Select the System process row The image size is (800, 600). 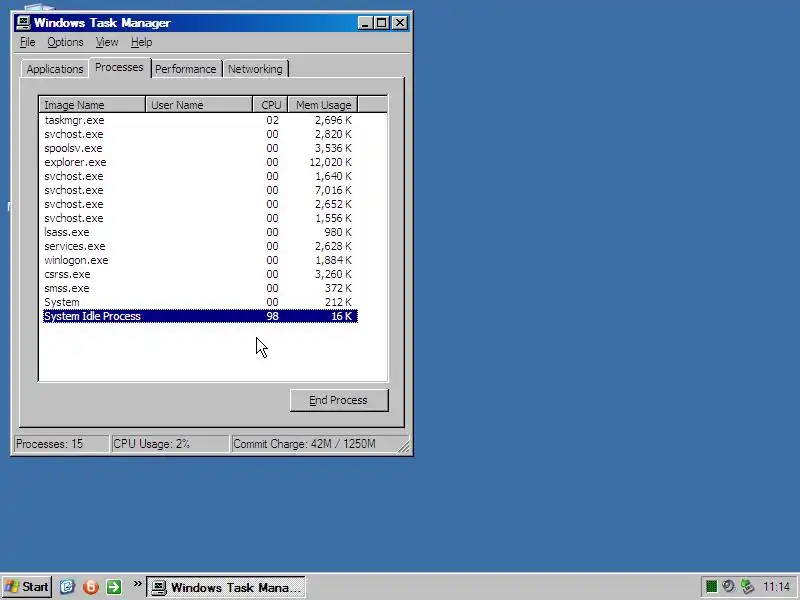[200, 302]
